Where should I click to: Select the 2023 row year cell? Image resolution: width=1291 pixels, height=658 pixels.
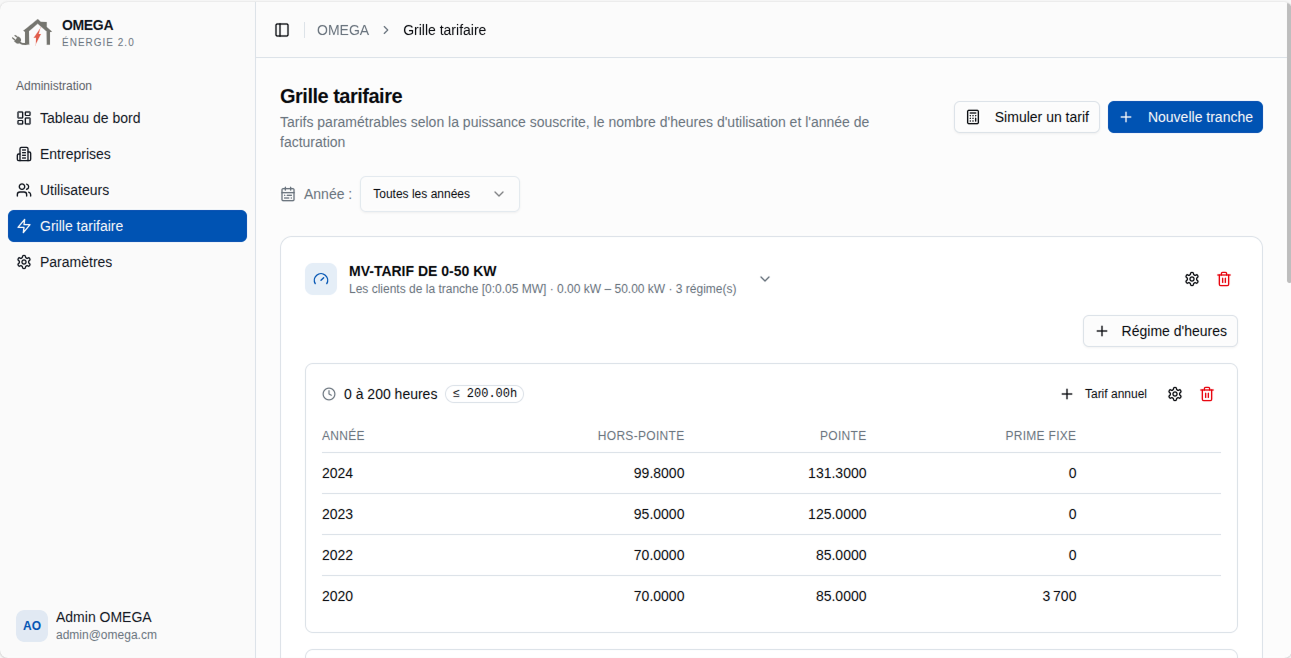[x=337, y=514]
